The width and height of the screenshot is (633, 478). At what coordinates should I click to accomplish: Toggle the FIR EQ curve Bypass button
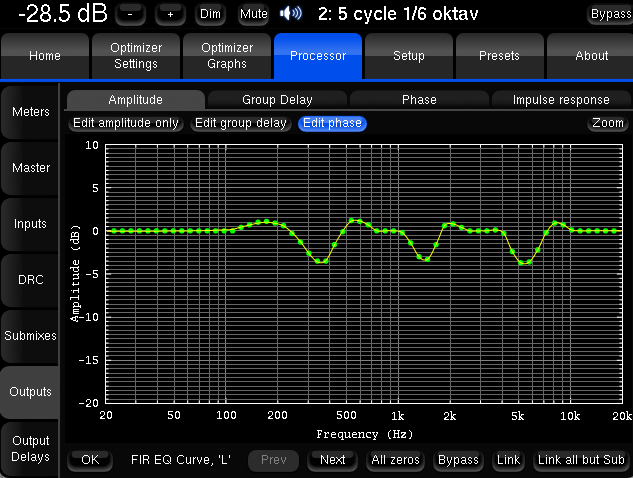(x=458, y=460)
